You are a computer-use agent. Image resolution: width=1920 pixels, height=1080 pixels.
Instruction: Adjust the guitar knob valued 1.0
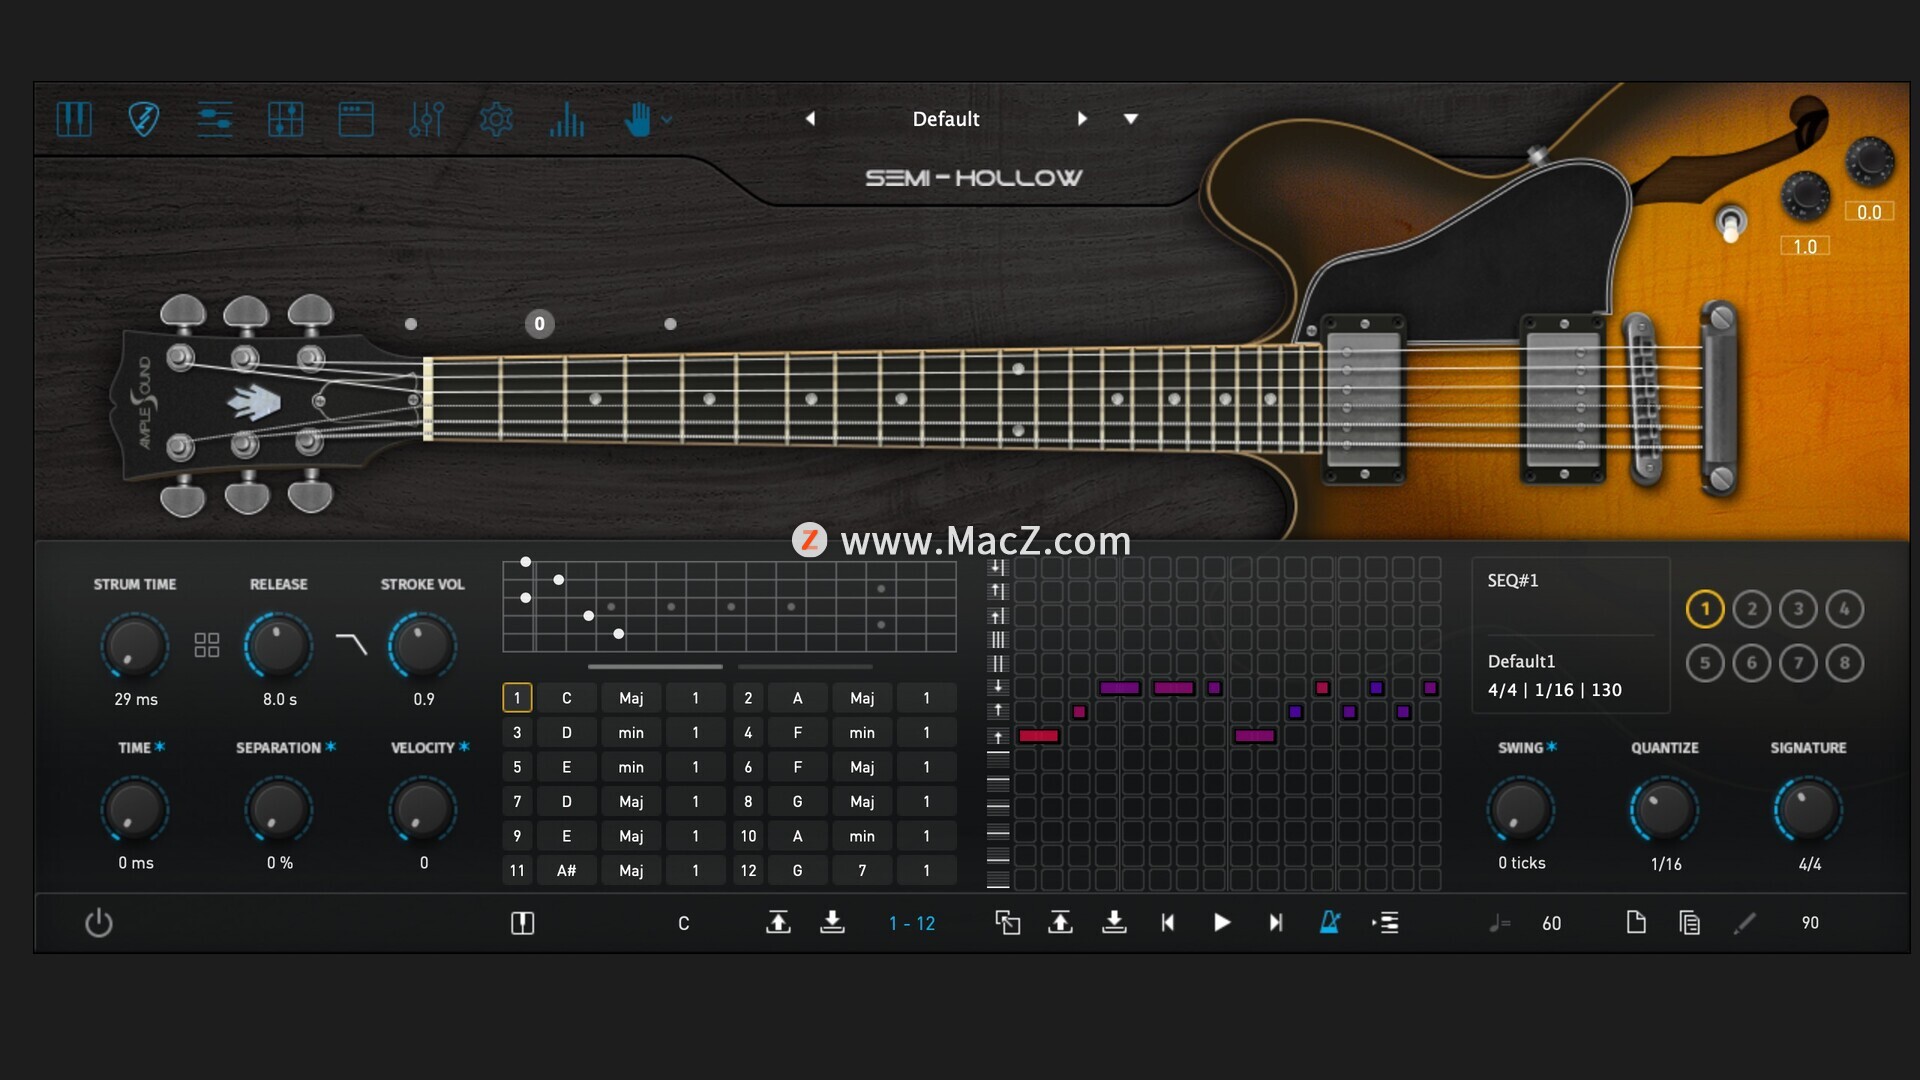tap(1805, 194)
